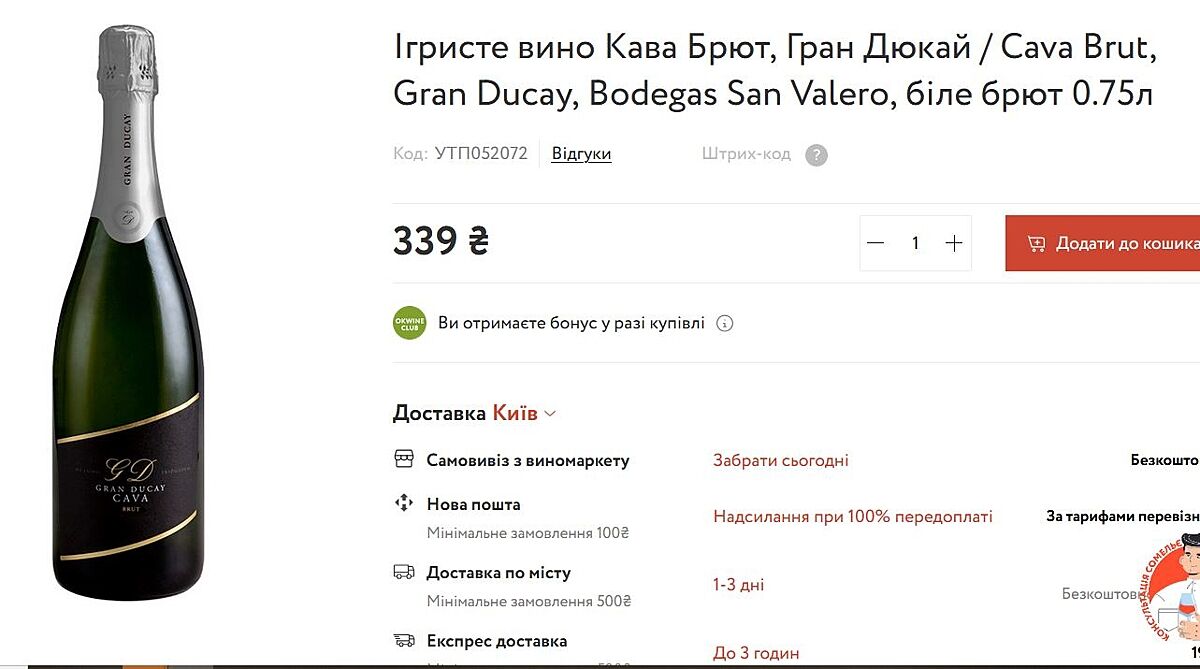Click the bonus info circle icon
The width and height of the screenshot is (1200, 669).
(x=726, y=323)
